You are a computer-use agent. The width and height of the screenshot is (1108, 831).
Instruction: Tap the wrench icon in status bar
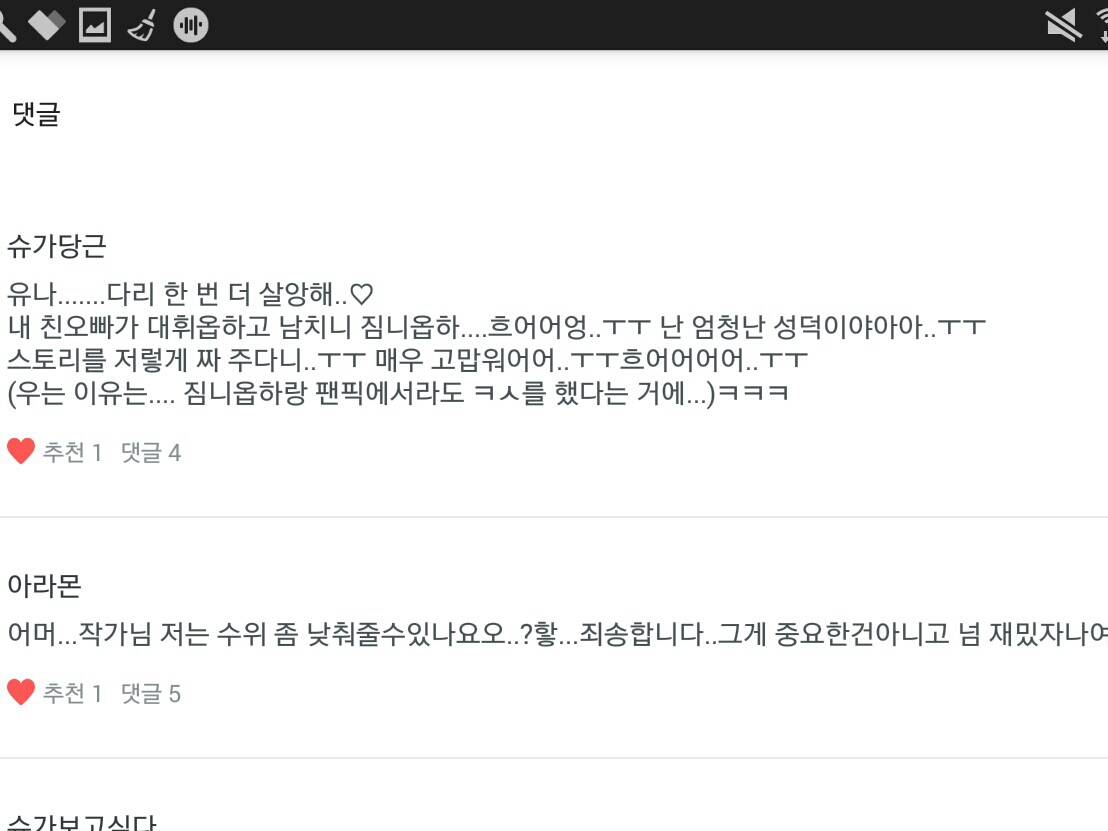coord(6,25)
